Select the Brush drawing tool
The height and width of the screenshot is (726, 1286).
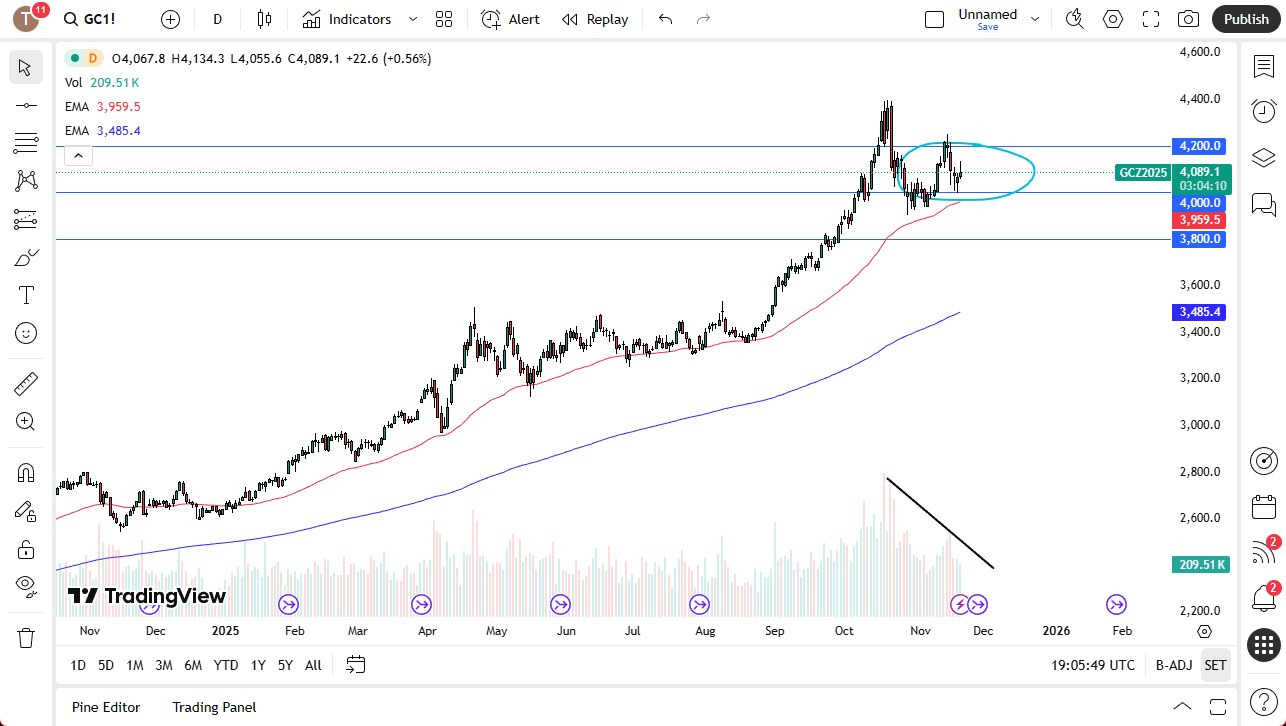(26, 257)
